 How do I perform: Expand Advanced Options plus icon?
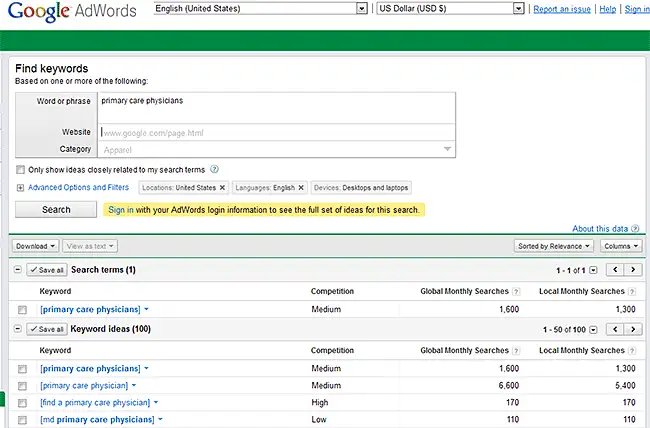click(x=20, y=188)
